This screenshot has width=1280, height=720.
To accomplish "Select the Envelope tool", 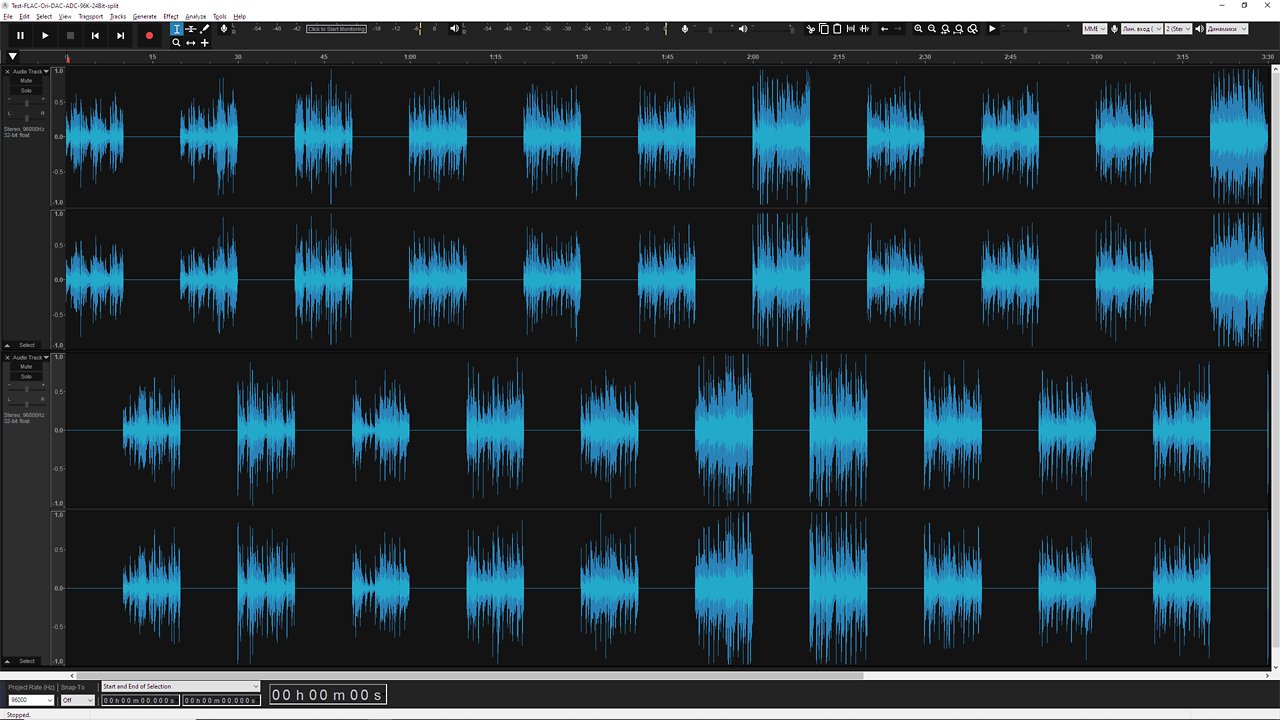I will (x=191, y=29).
